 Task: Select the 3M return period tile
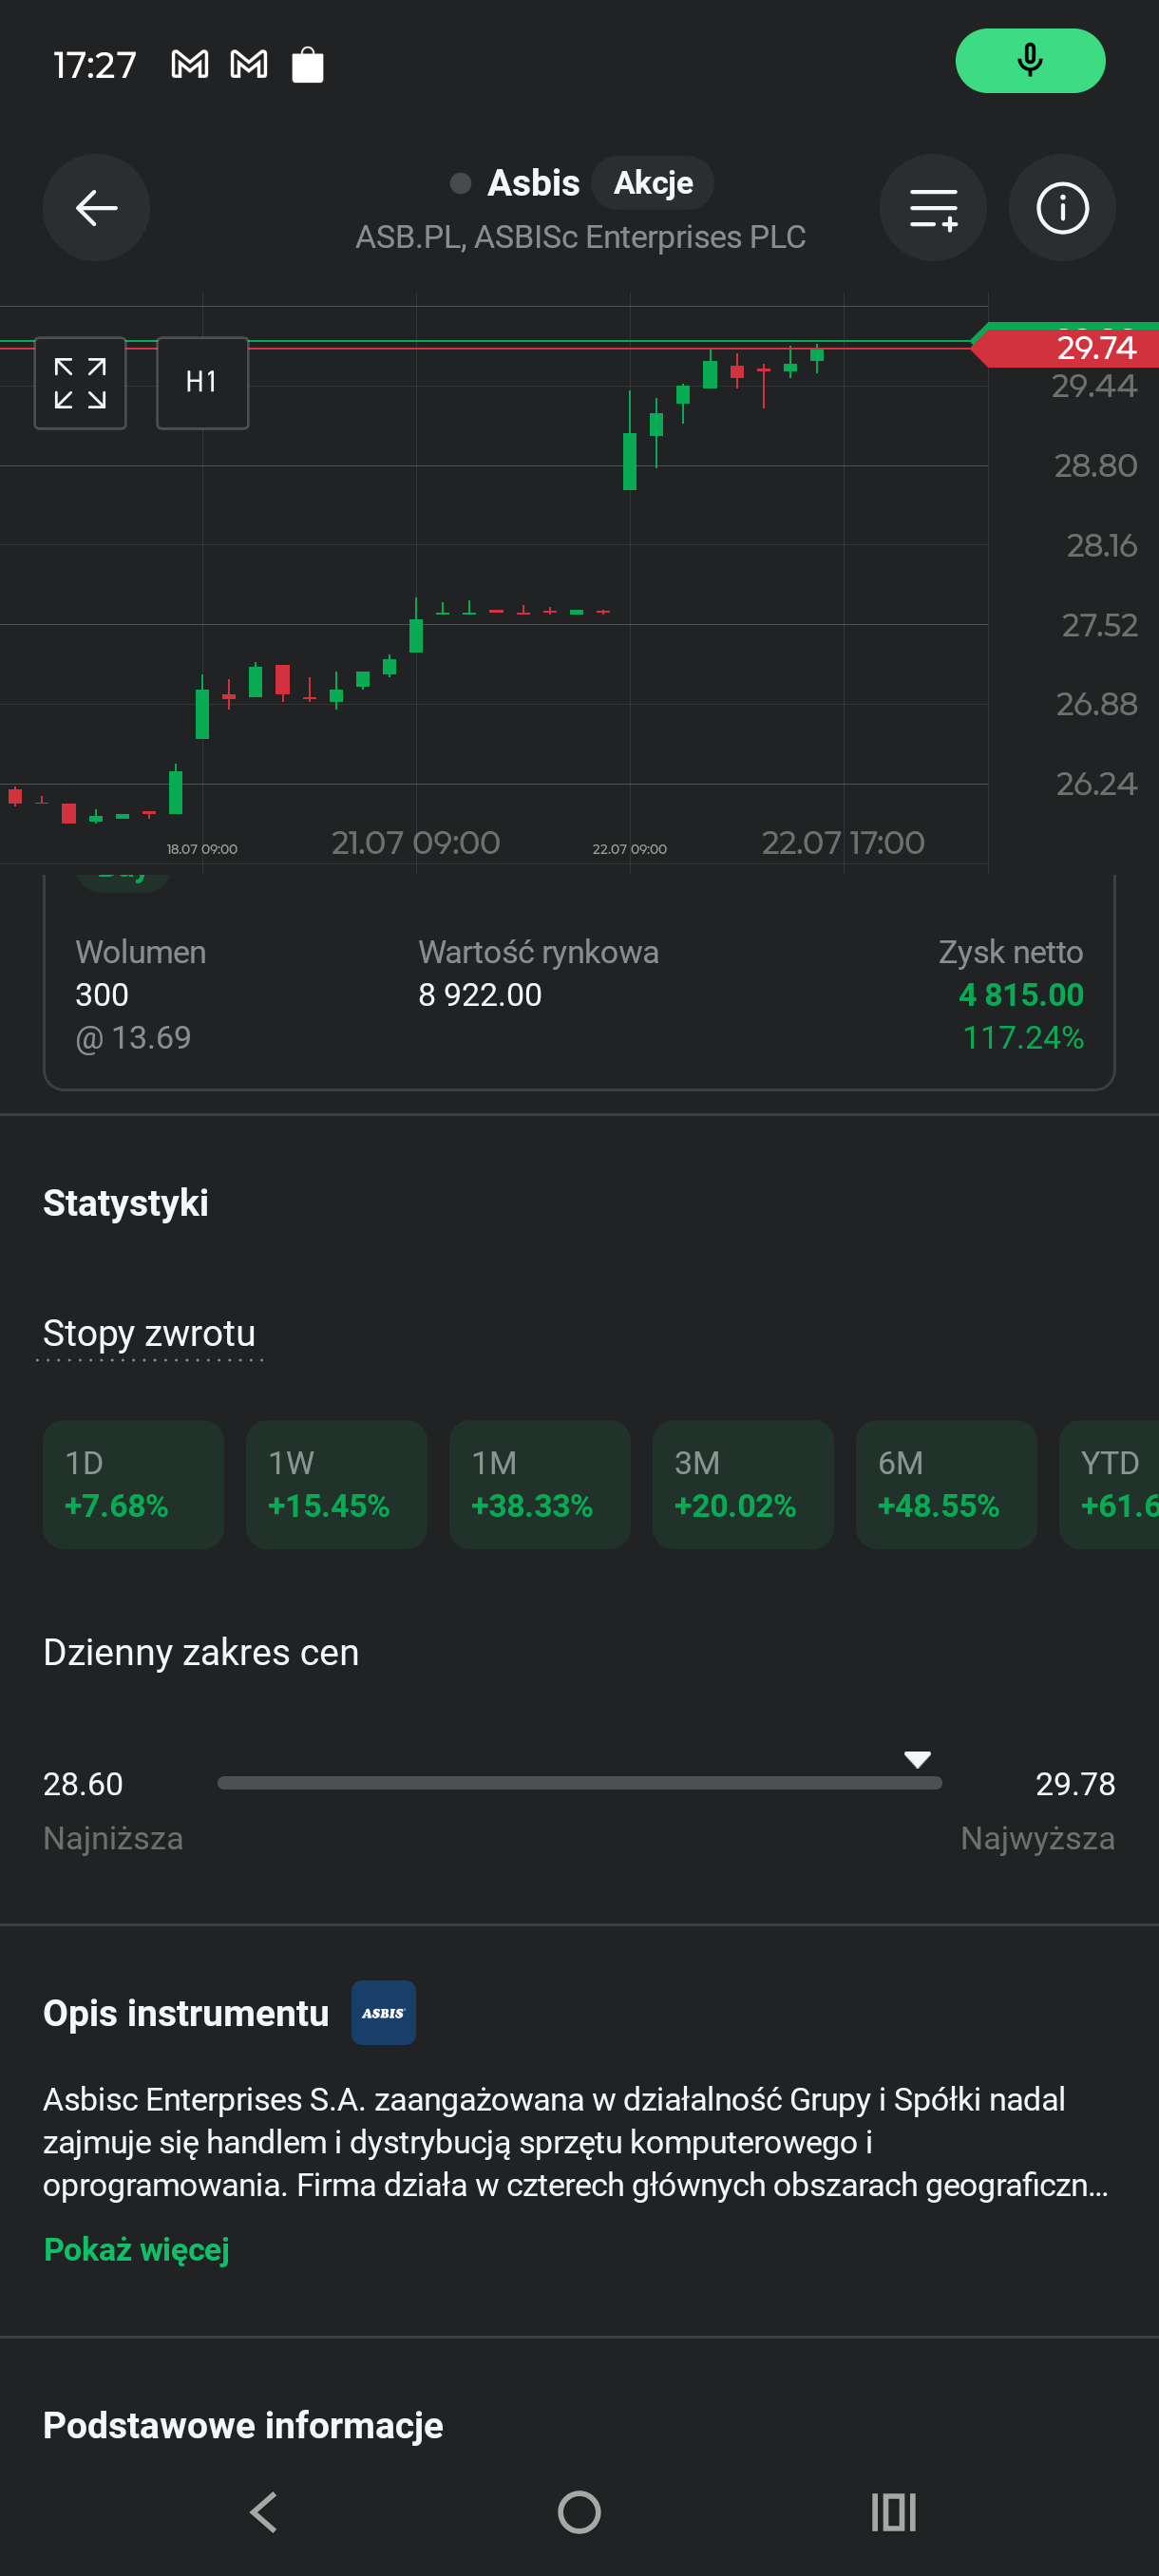(x=742, y=1484)
